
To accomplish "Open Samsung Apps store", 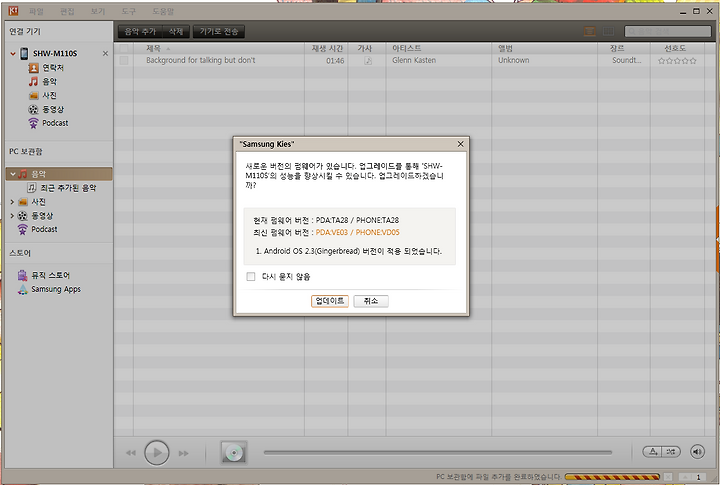I will [x=56, y=289].
